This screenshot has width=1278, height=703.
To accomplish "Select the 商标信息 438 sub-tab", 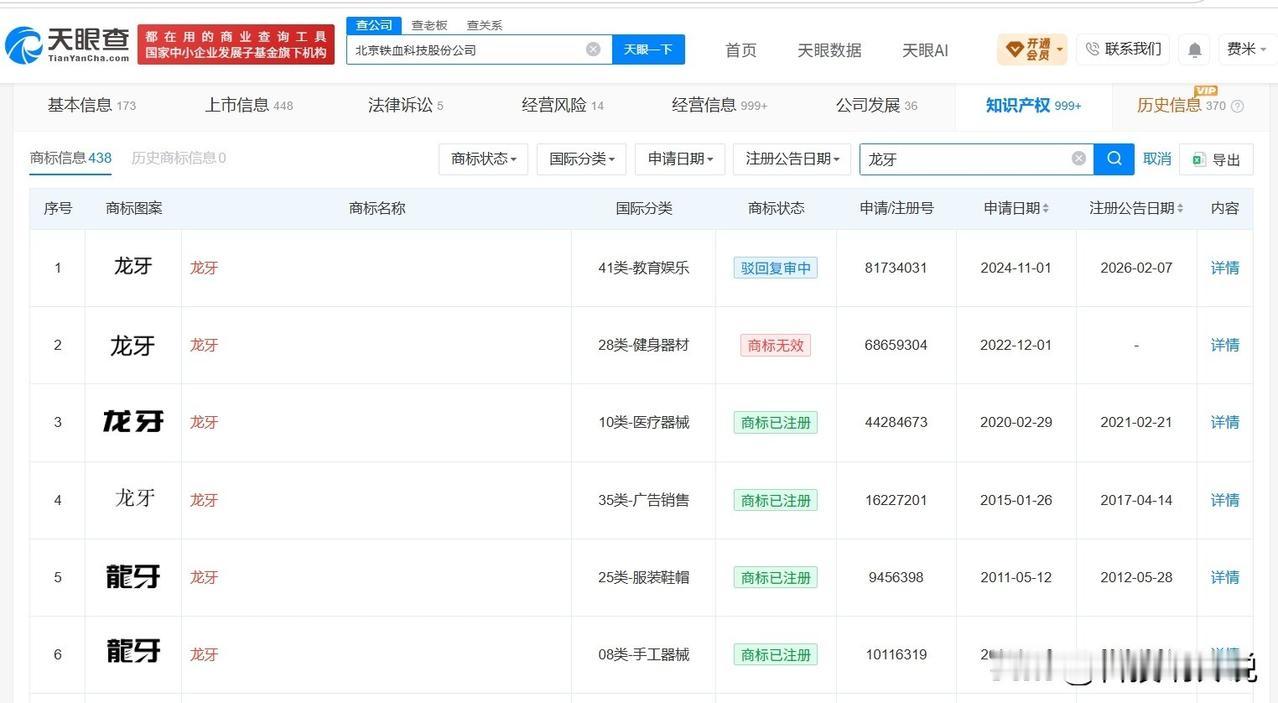I will tap(70, 158).
